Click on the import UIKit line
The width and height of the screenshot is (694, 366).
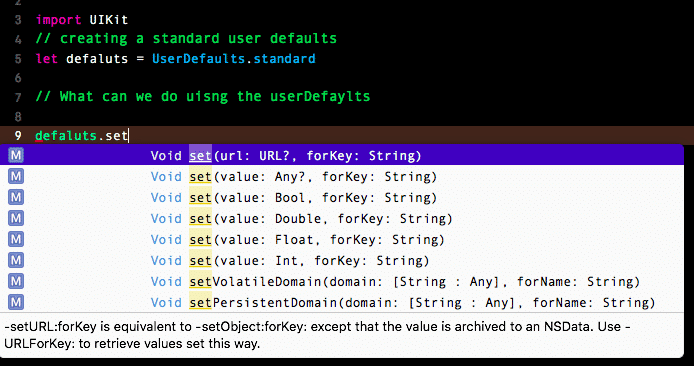pyautogui.click(x=82, y=19)
